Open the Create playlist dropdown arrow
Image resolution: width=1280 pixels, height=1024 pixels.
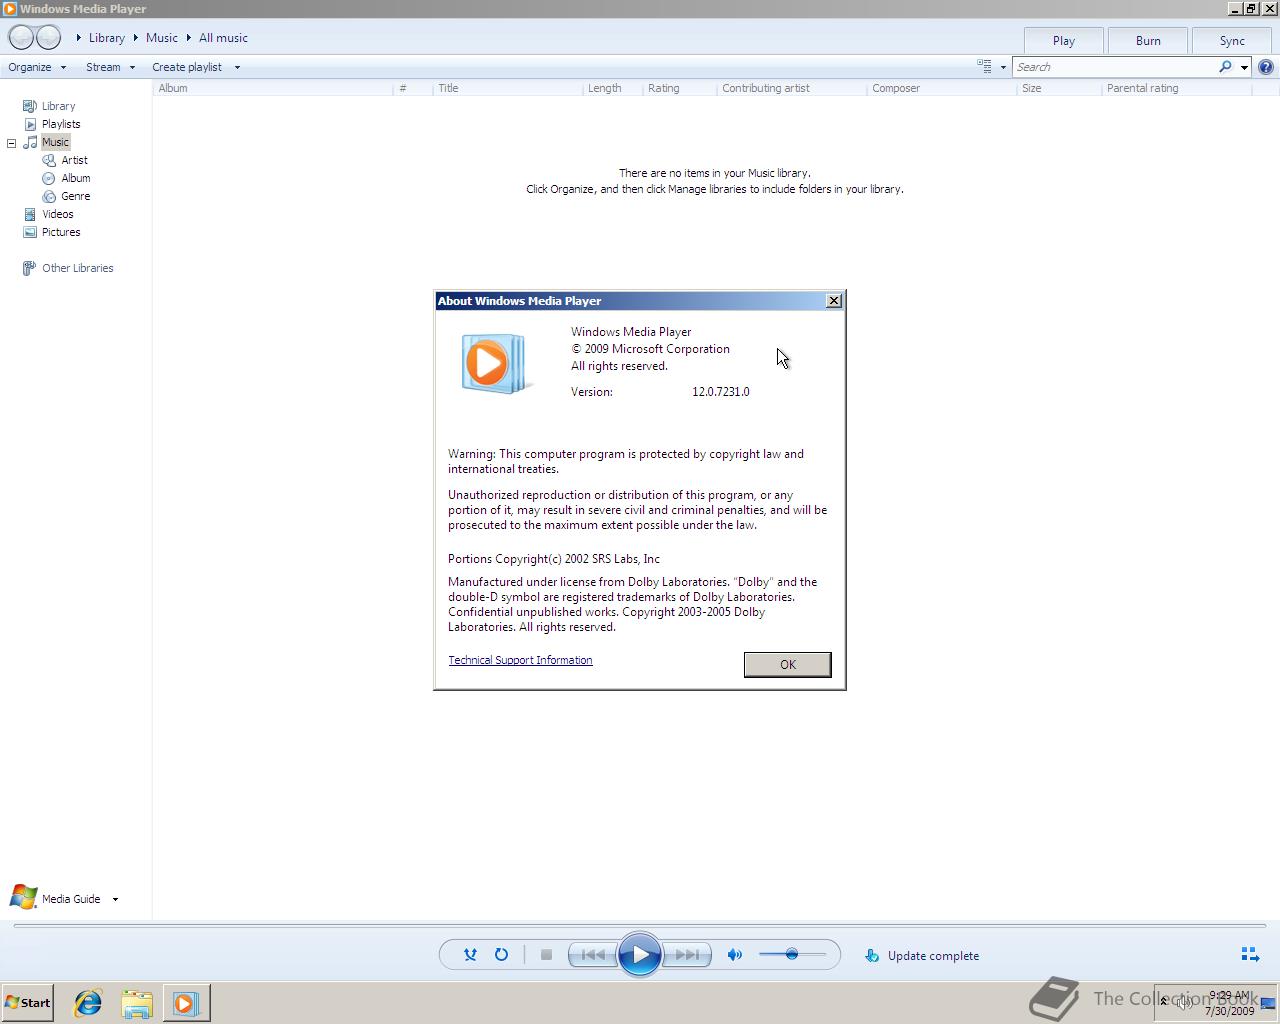coord(237,67)
